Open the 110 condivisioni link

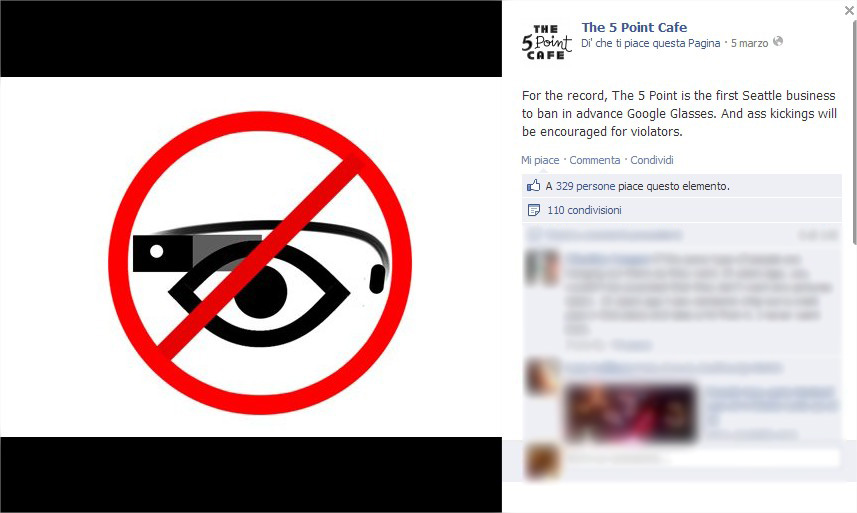coord(584,210)
